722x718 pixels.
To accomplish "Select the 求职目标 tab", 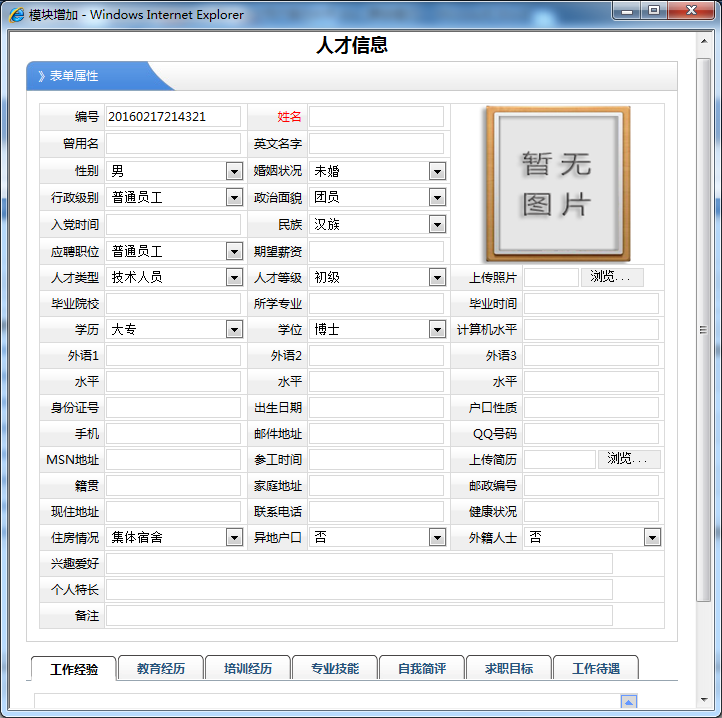I will click(508, 669).
